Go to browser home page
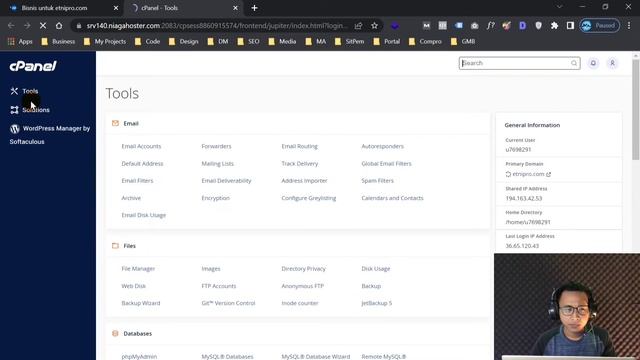640x360 pixels. [59, 26]
